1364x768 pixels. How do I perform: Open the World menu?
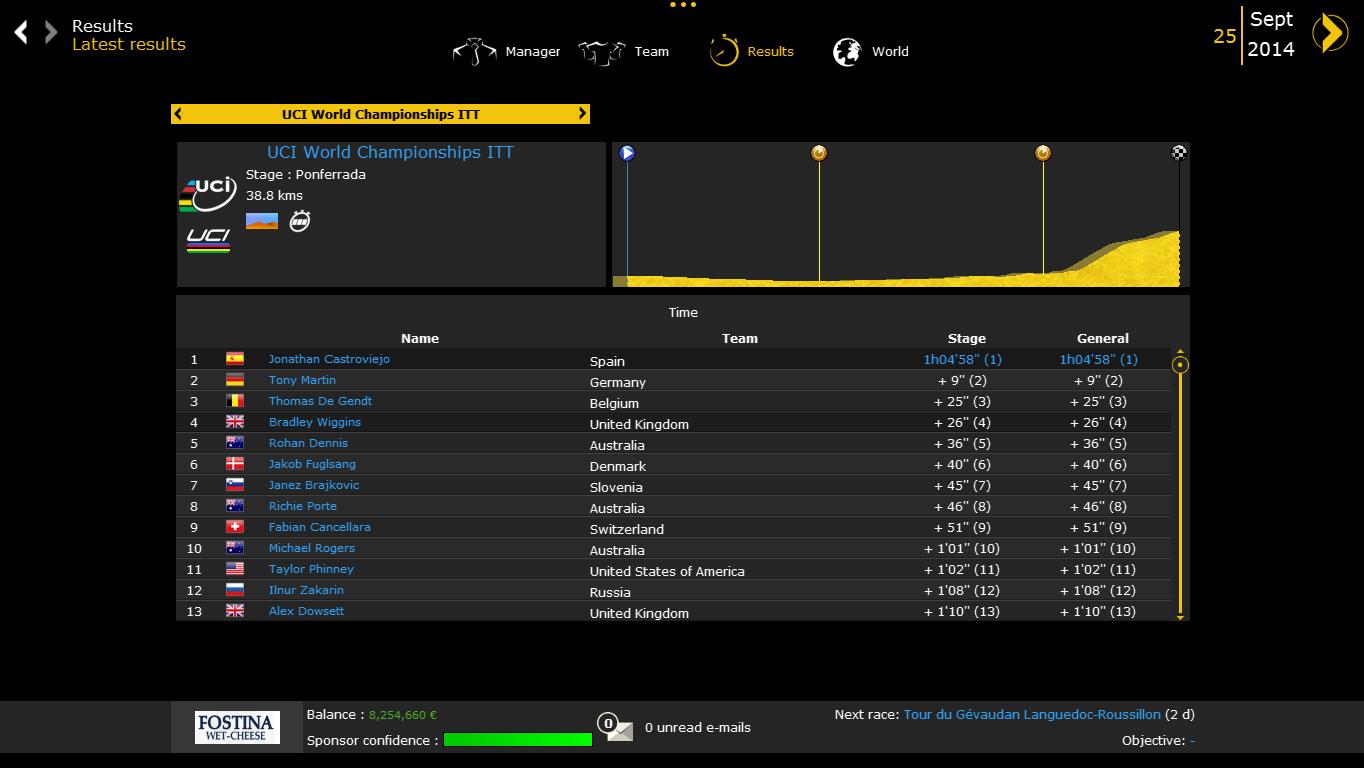pyautogui.click(x=871, y=51)
